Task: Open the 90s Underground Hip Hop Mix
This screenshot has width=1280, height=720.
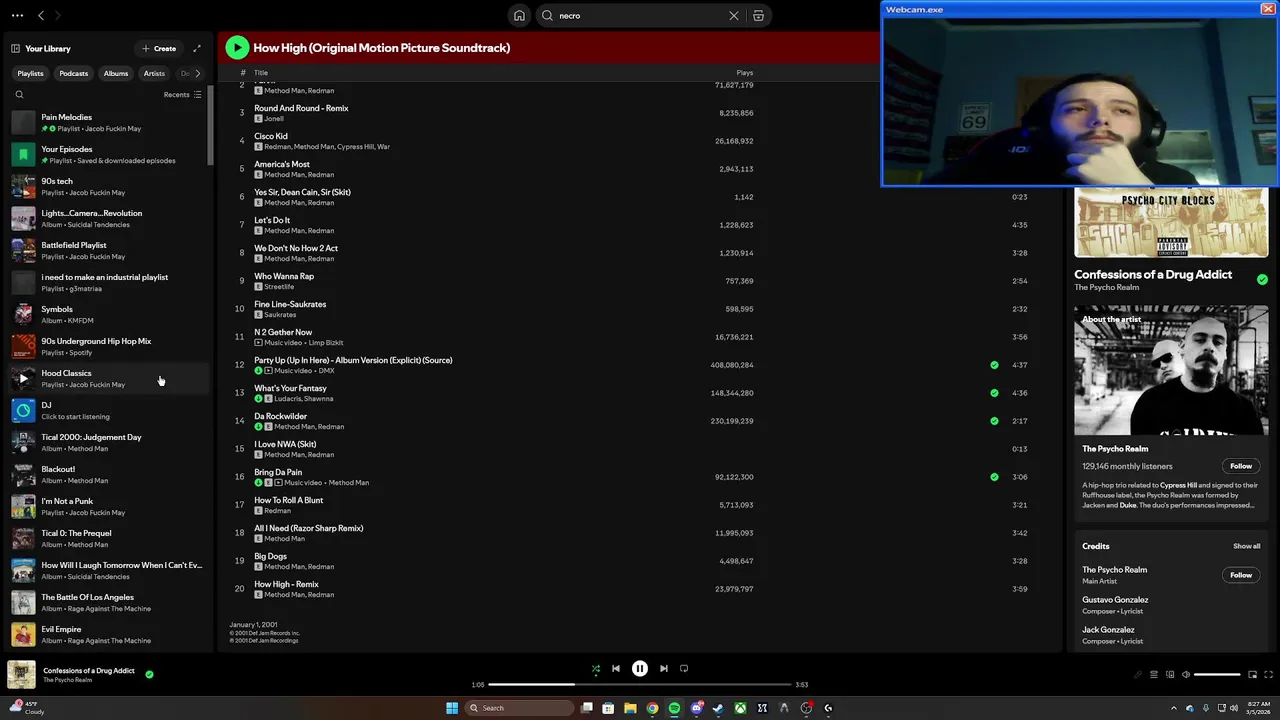Action: point(108,346)
